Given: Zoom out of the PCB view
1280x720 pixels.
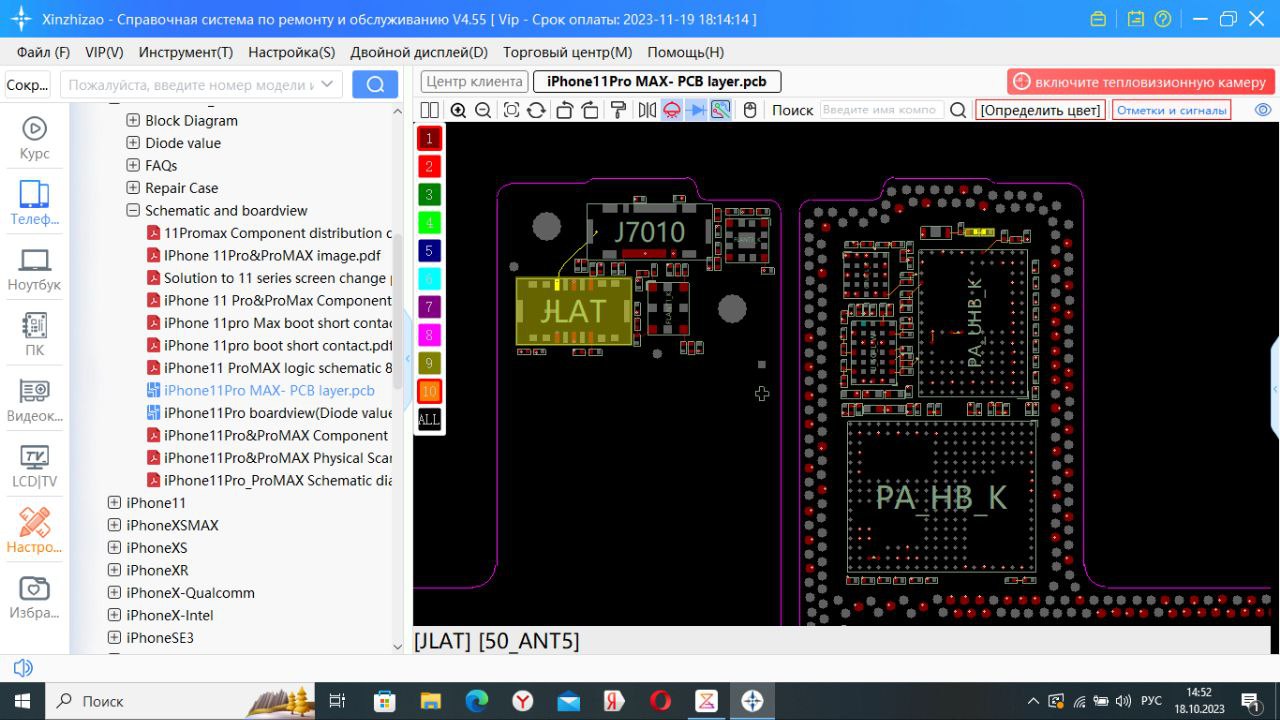Looking at the screenshot, I should (483, 110).
